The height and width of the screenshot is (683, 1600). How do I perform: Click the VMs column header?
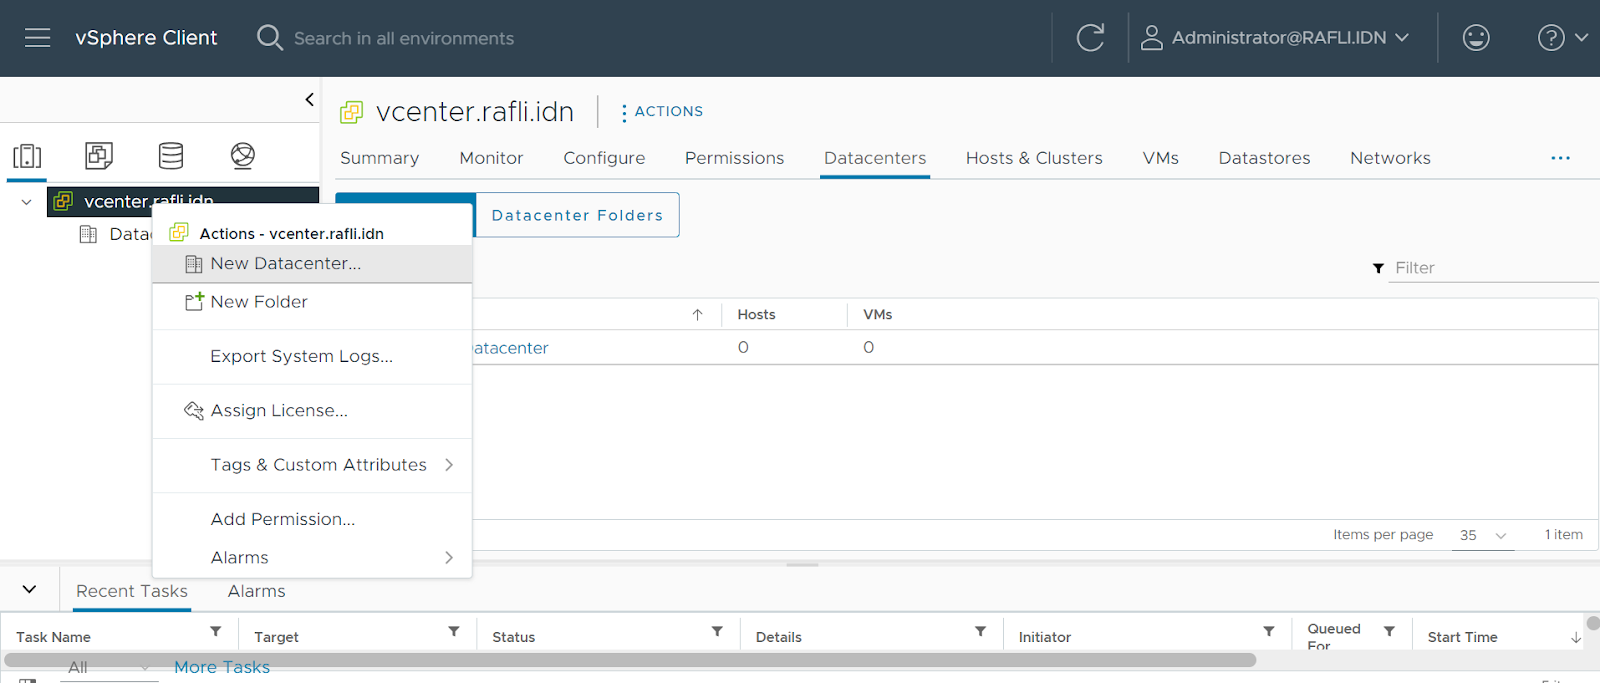pos(877,315)
